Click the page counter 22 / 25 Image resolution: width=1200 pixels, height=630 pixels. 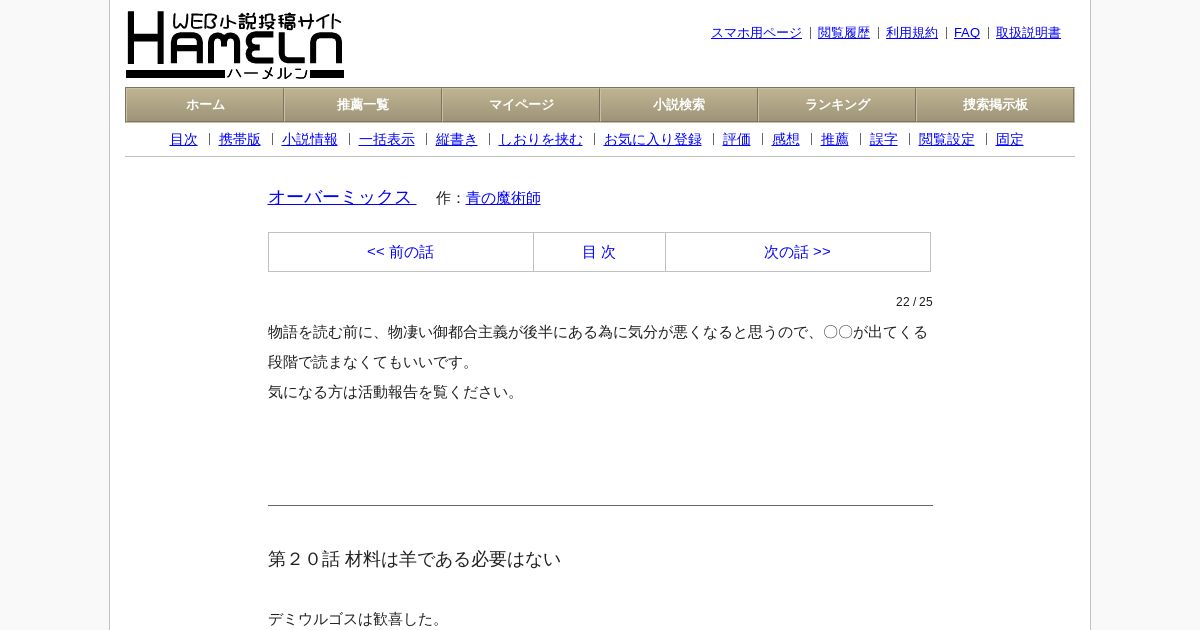pos(914,302)
